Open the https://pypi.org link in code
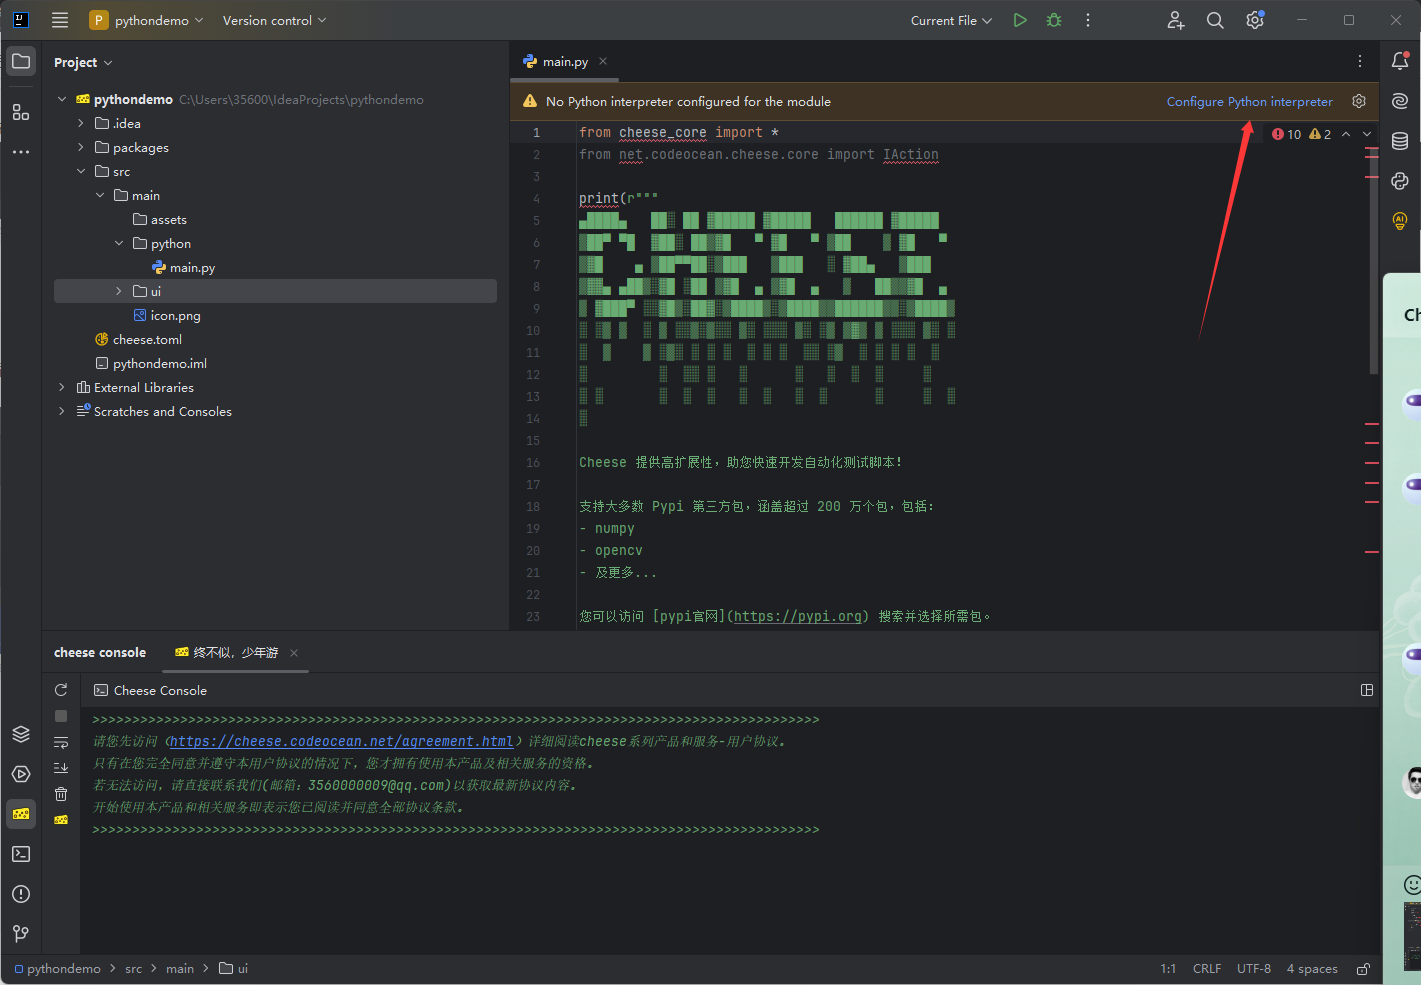Screen dimensions: 1421x985 pyautogui.click(x=798, y=616)
